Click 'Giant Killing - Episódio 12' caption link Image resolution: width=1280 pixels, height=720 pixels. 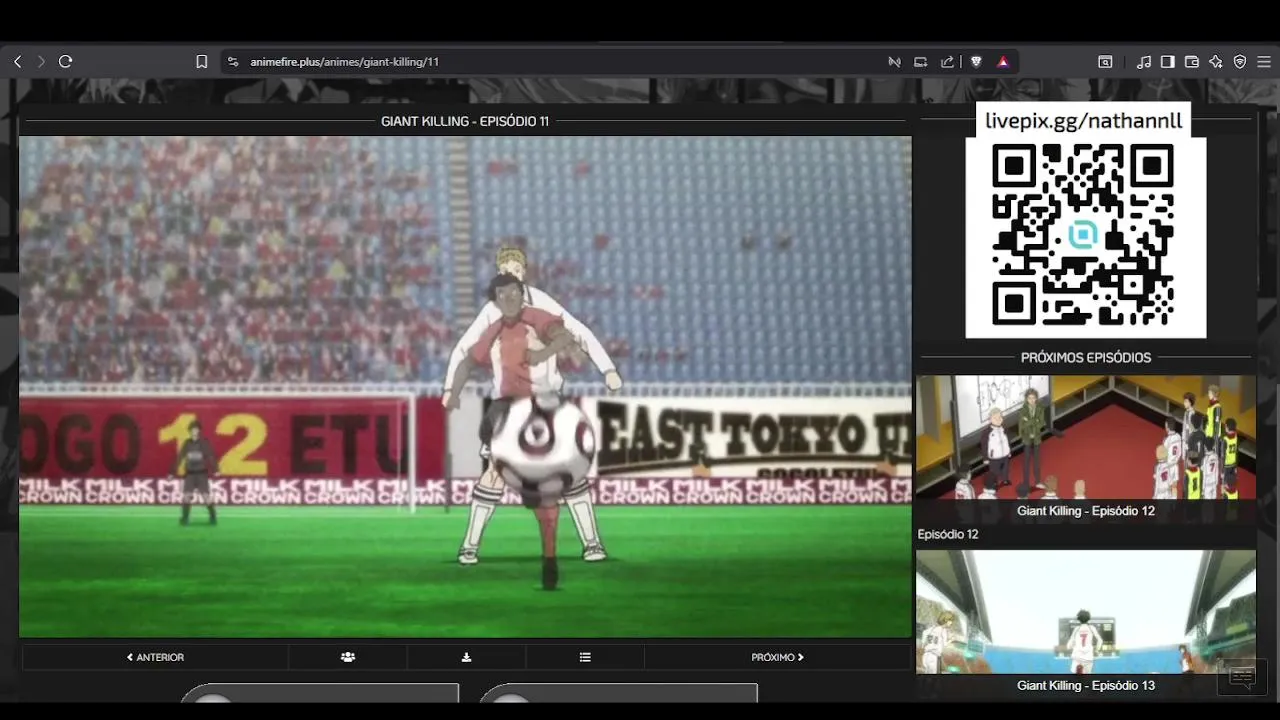(x=1086, y=511)
